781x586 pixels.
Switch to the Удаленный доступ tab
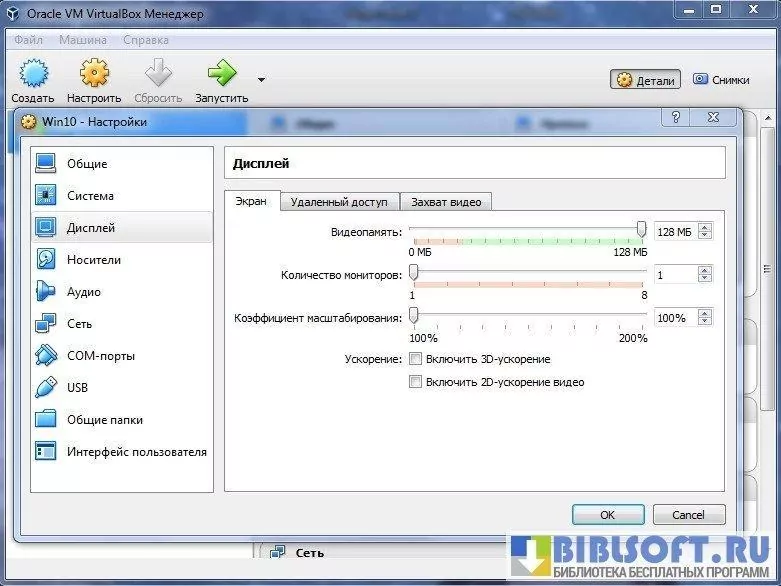pyautogui.click(x=339, y=202)
